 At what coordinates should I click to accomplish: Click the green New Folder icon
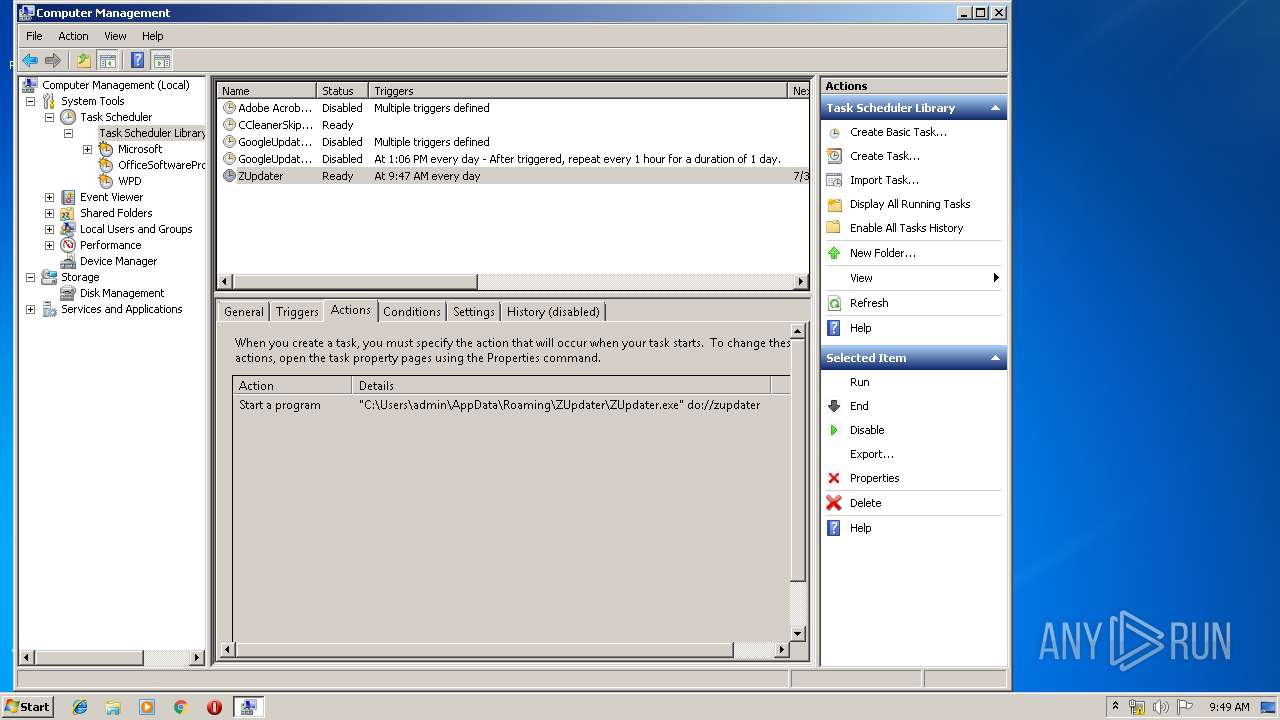coord(834,253)
